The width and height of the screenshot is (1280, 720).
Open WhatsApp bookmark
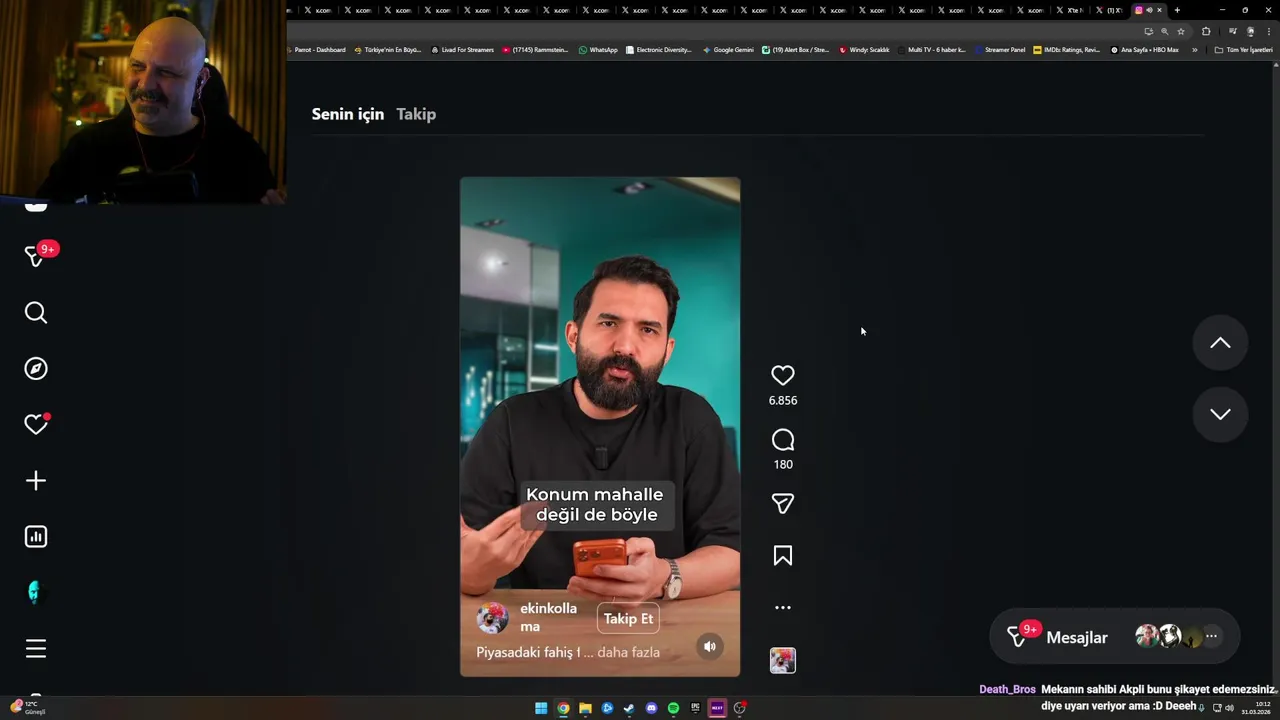(598, 50)
